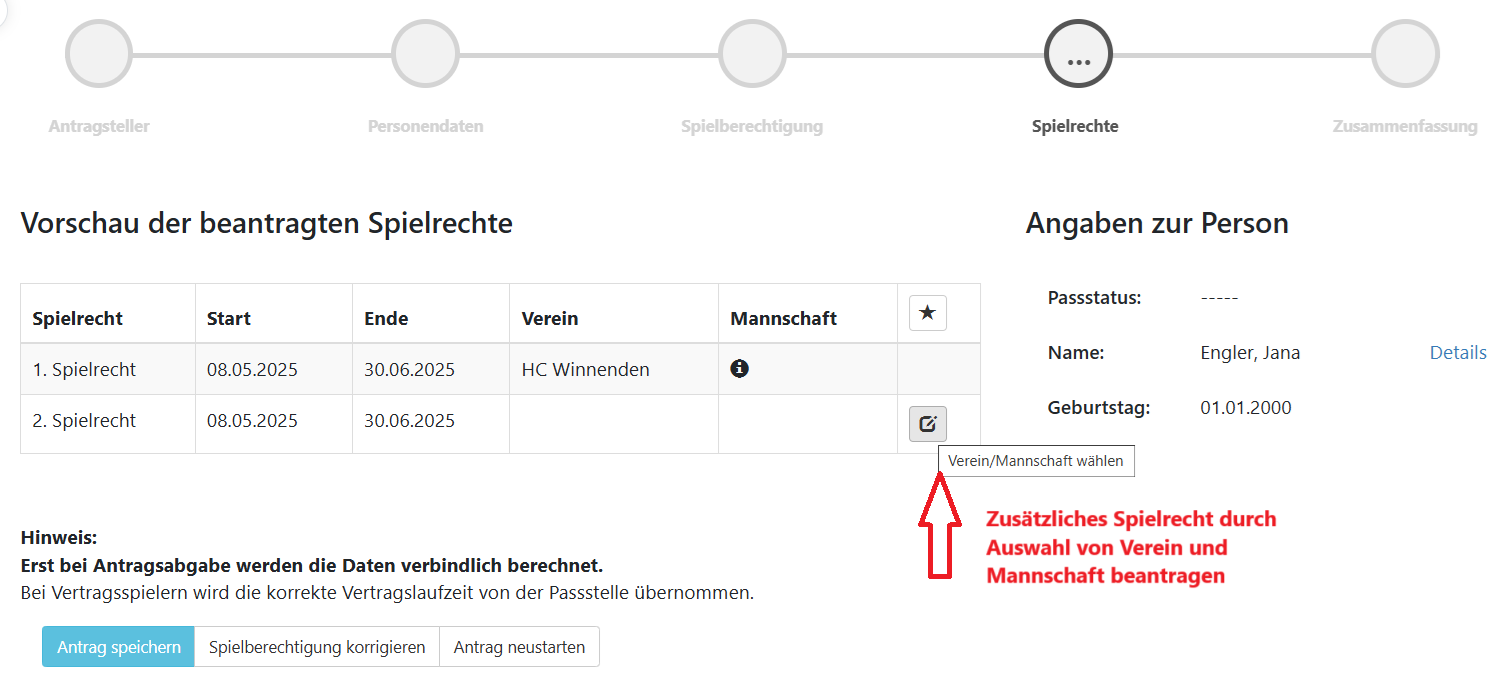This screenshot has height=686, width=1498.
Task: Click the star button in the table header
Action: pos(927,314)
